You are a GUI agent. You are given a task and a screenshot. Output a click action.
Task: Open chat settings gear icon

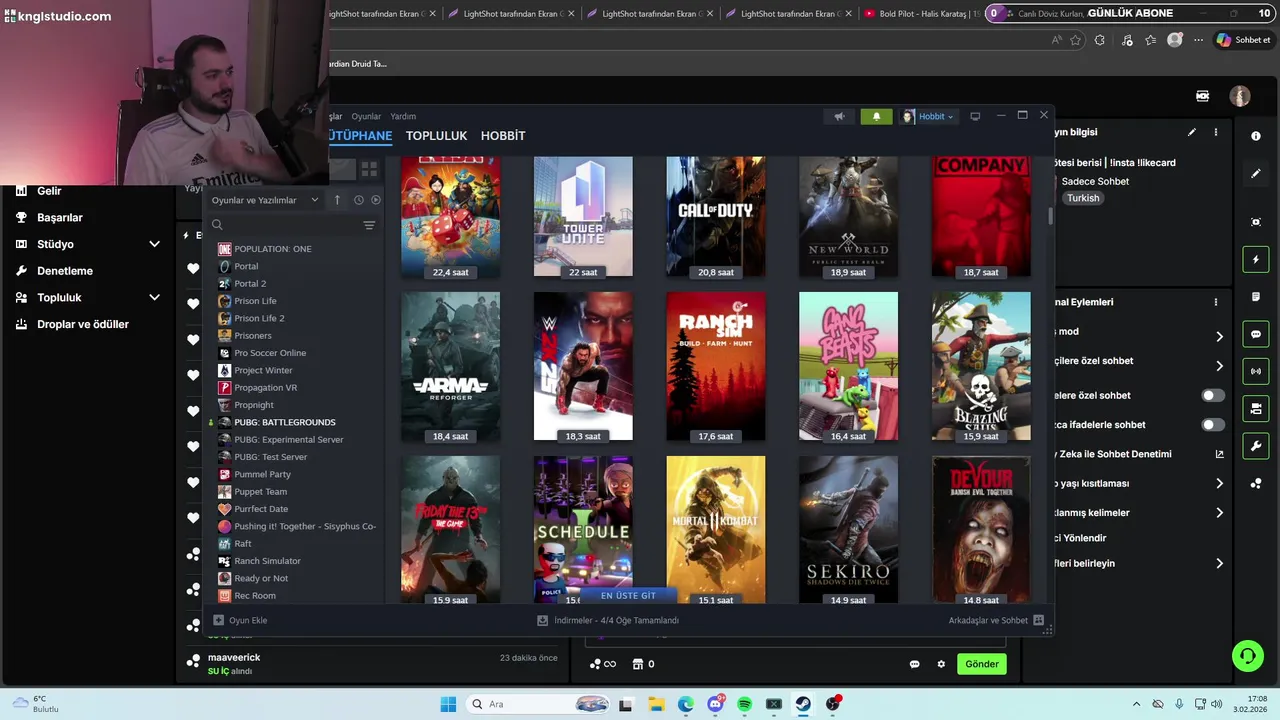tap(941, 664)
